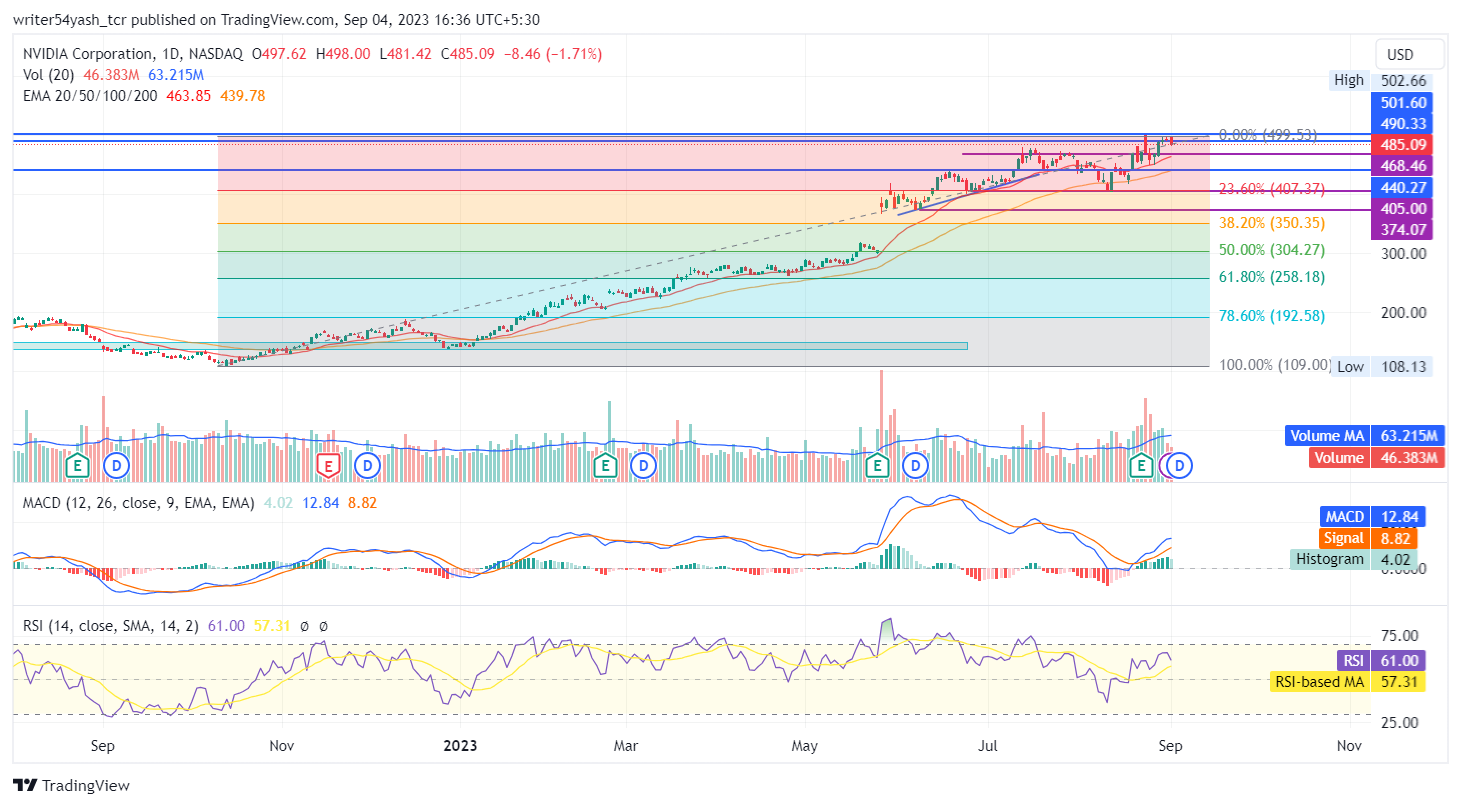Click the High 502.66 price label
Viewport: 1461px width, 807px height.
pyautogui.click(x=1380, y=80)
